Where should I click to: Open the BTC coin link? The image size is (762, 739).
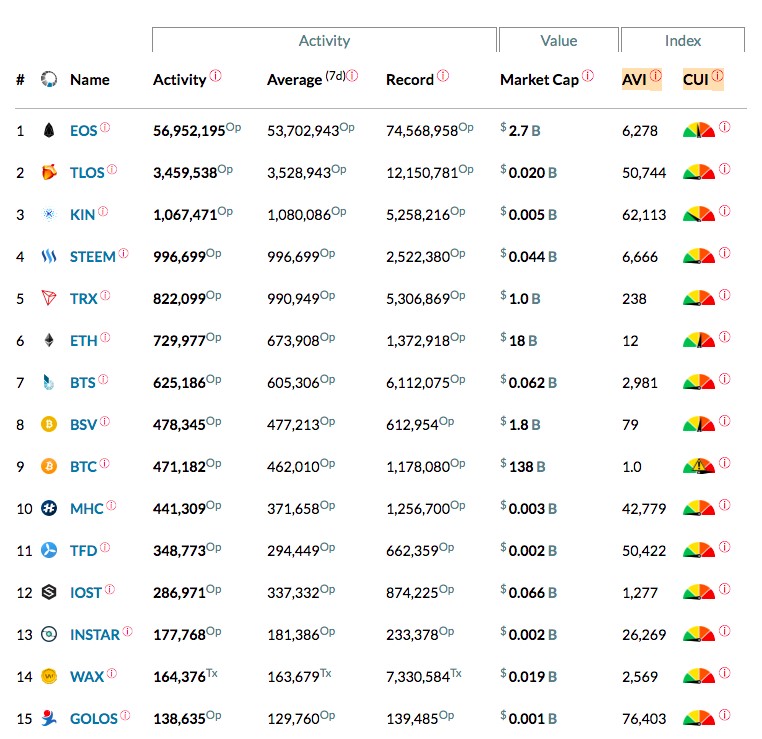click(x=83, y=467)
